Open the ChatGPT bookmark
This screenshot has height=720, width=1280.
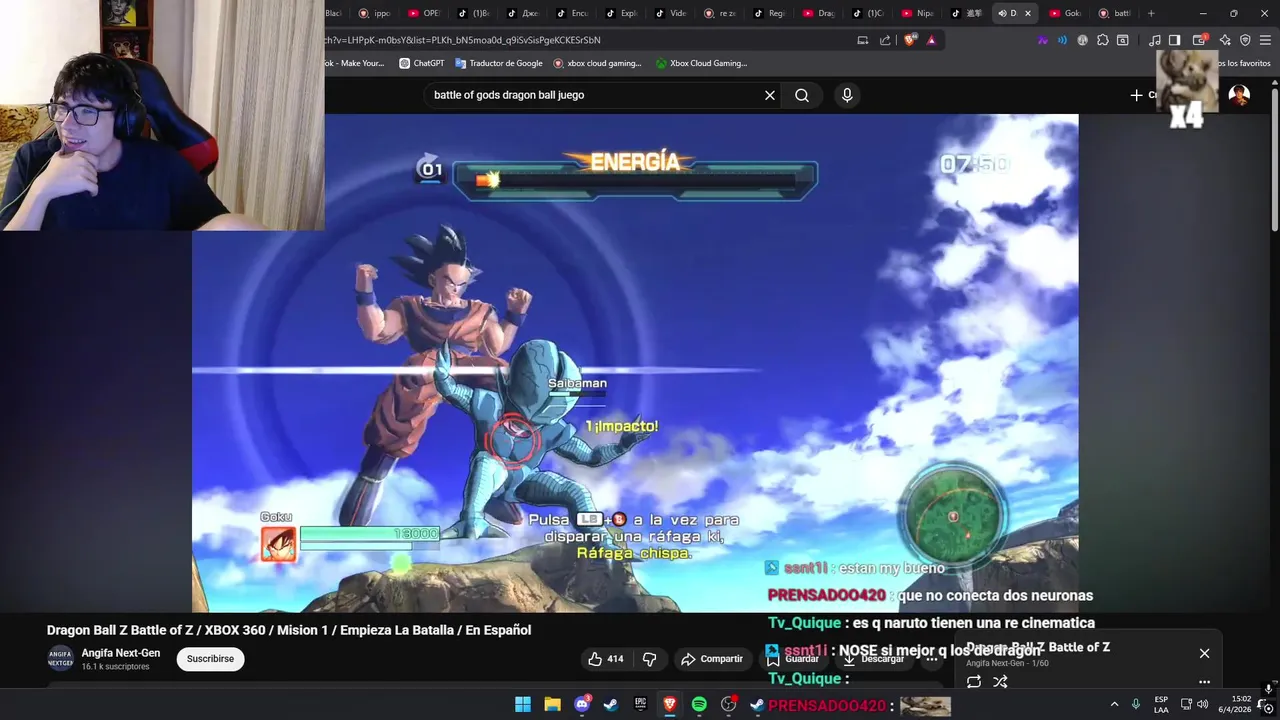click(421, 63)
